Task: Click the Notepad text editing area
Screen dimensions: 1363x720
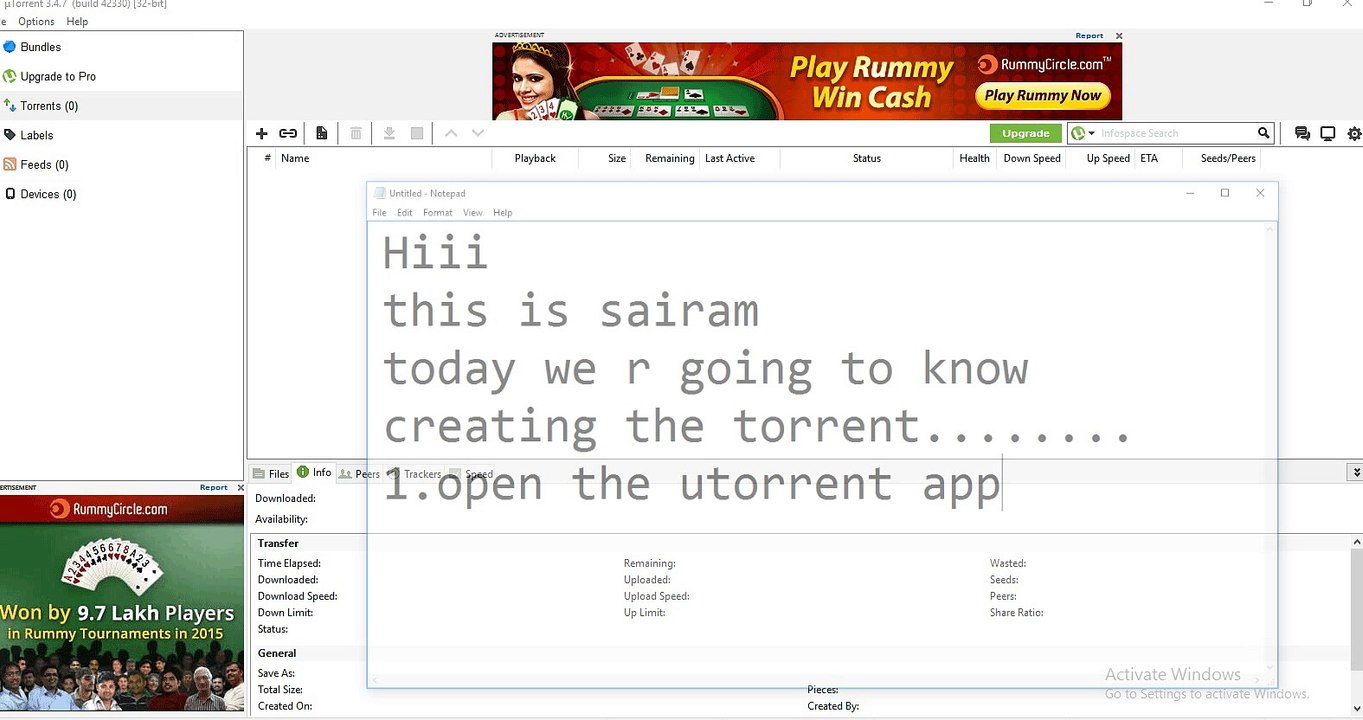Action: click(x=815, y=448)
